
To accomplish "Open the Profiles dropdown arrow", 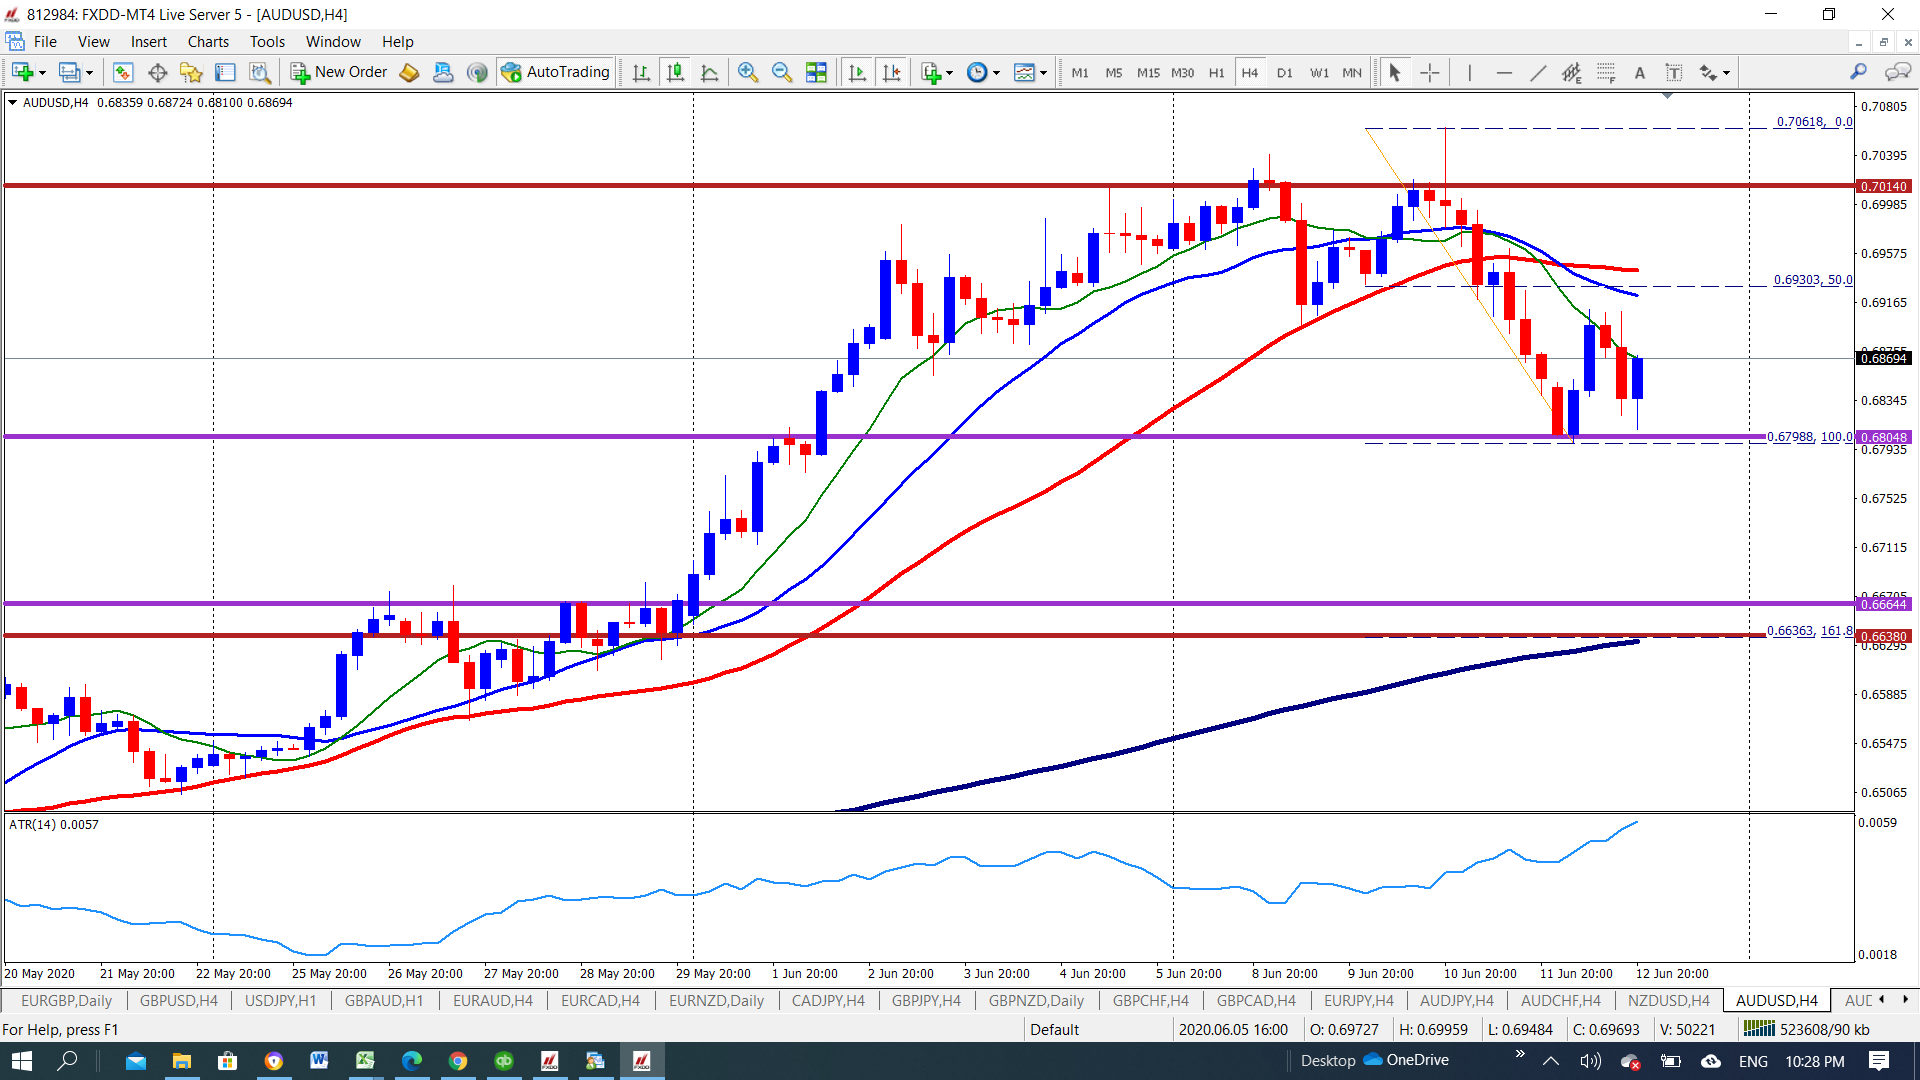I will 89,73.
